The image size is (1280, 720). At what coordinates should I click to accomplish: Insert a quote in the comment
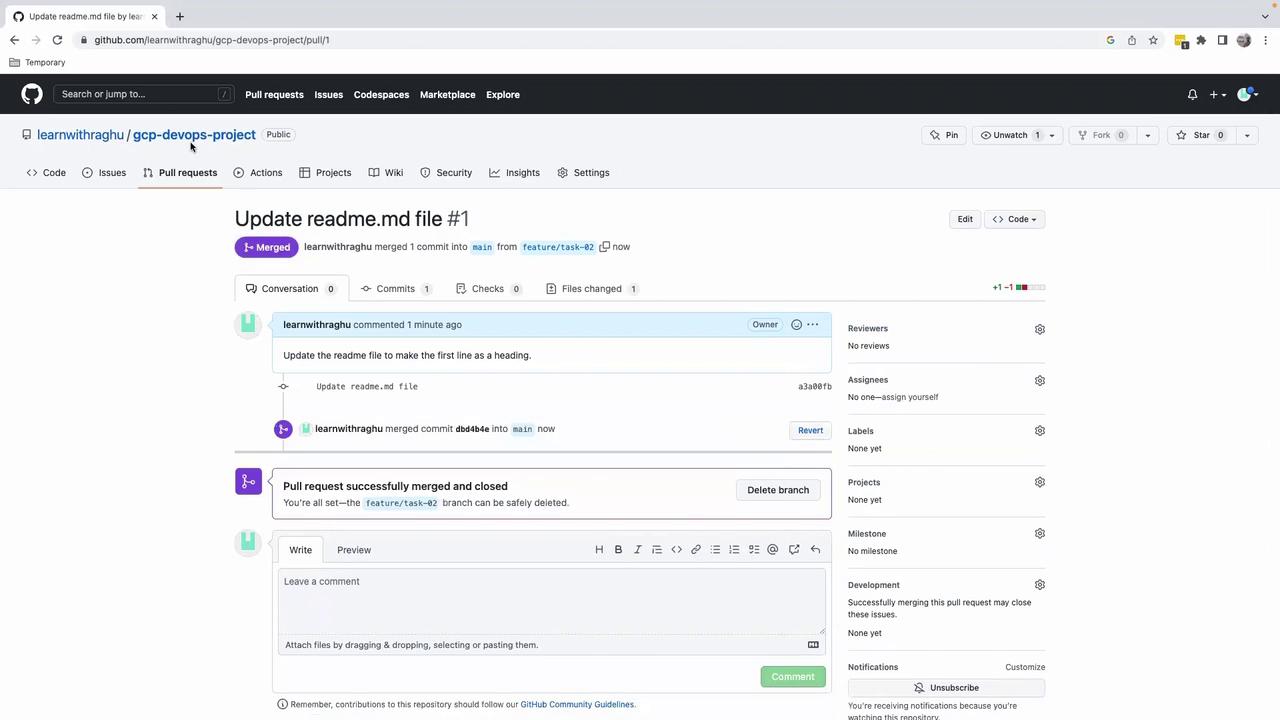(x=657, y=549)
